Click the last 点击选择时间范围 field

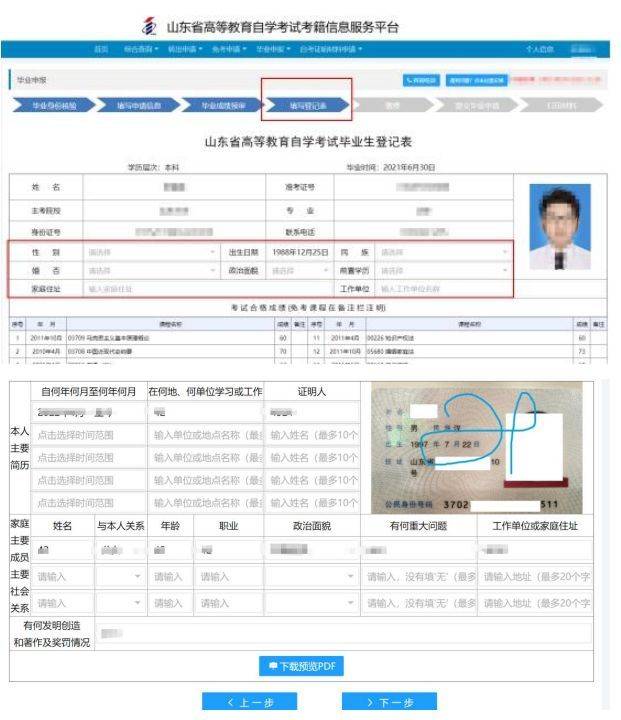pyautogui.click(x=89, y=503)
